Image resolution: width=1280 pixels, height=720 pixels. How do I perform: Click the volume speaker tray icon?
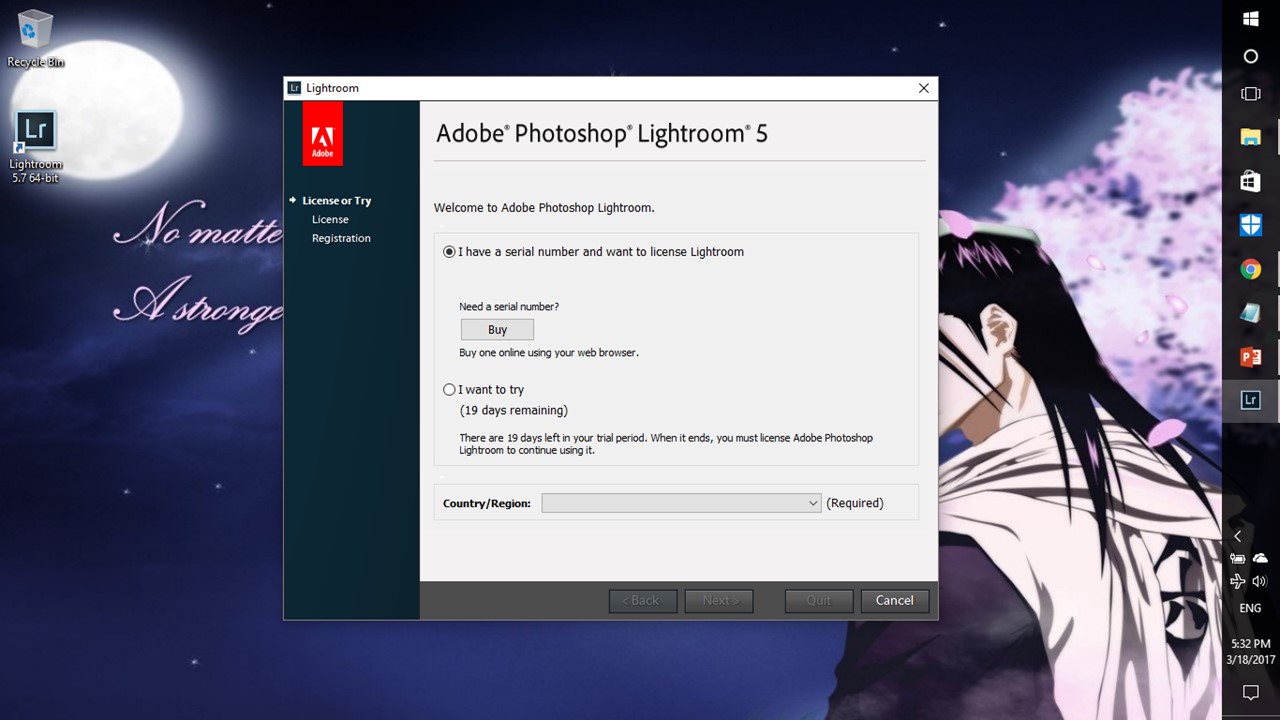[x=1259, y=581]
